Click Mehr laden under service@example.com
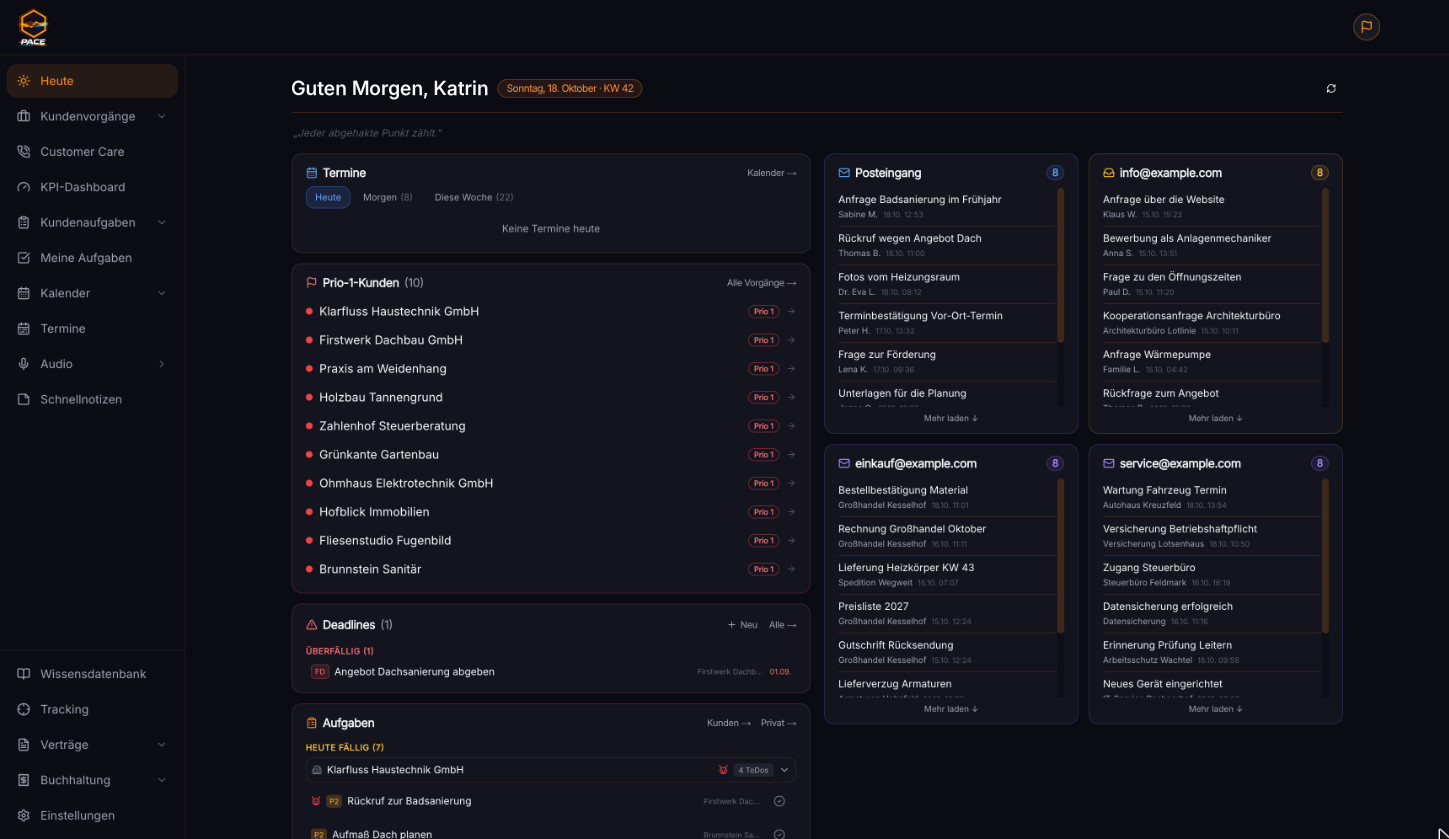The image size is (1449, 839). (1216, 709)
